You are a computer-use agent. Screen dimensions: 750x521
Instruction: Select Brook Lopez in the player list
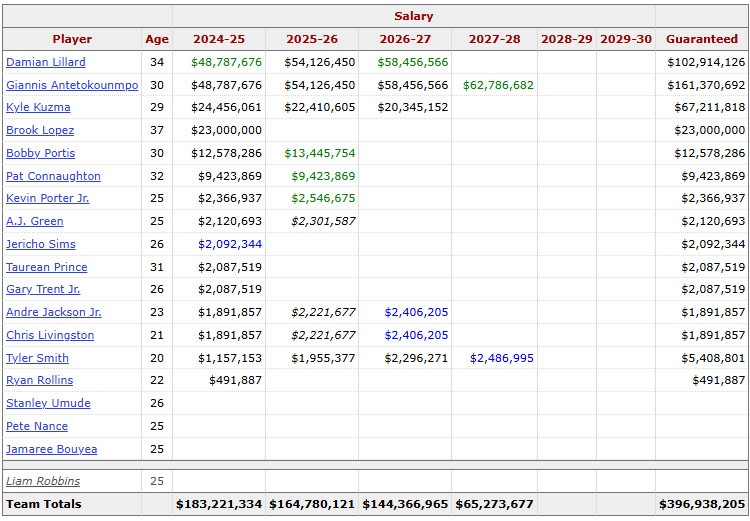tap(40, 130)
